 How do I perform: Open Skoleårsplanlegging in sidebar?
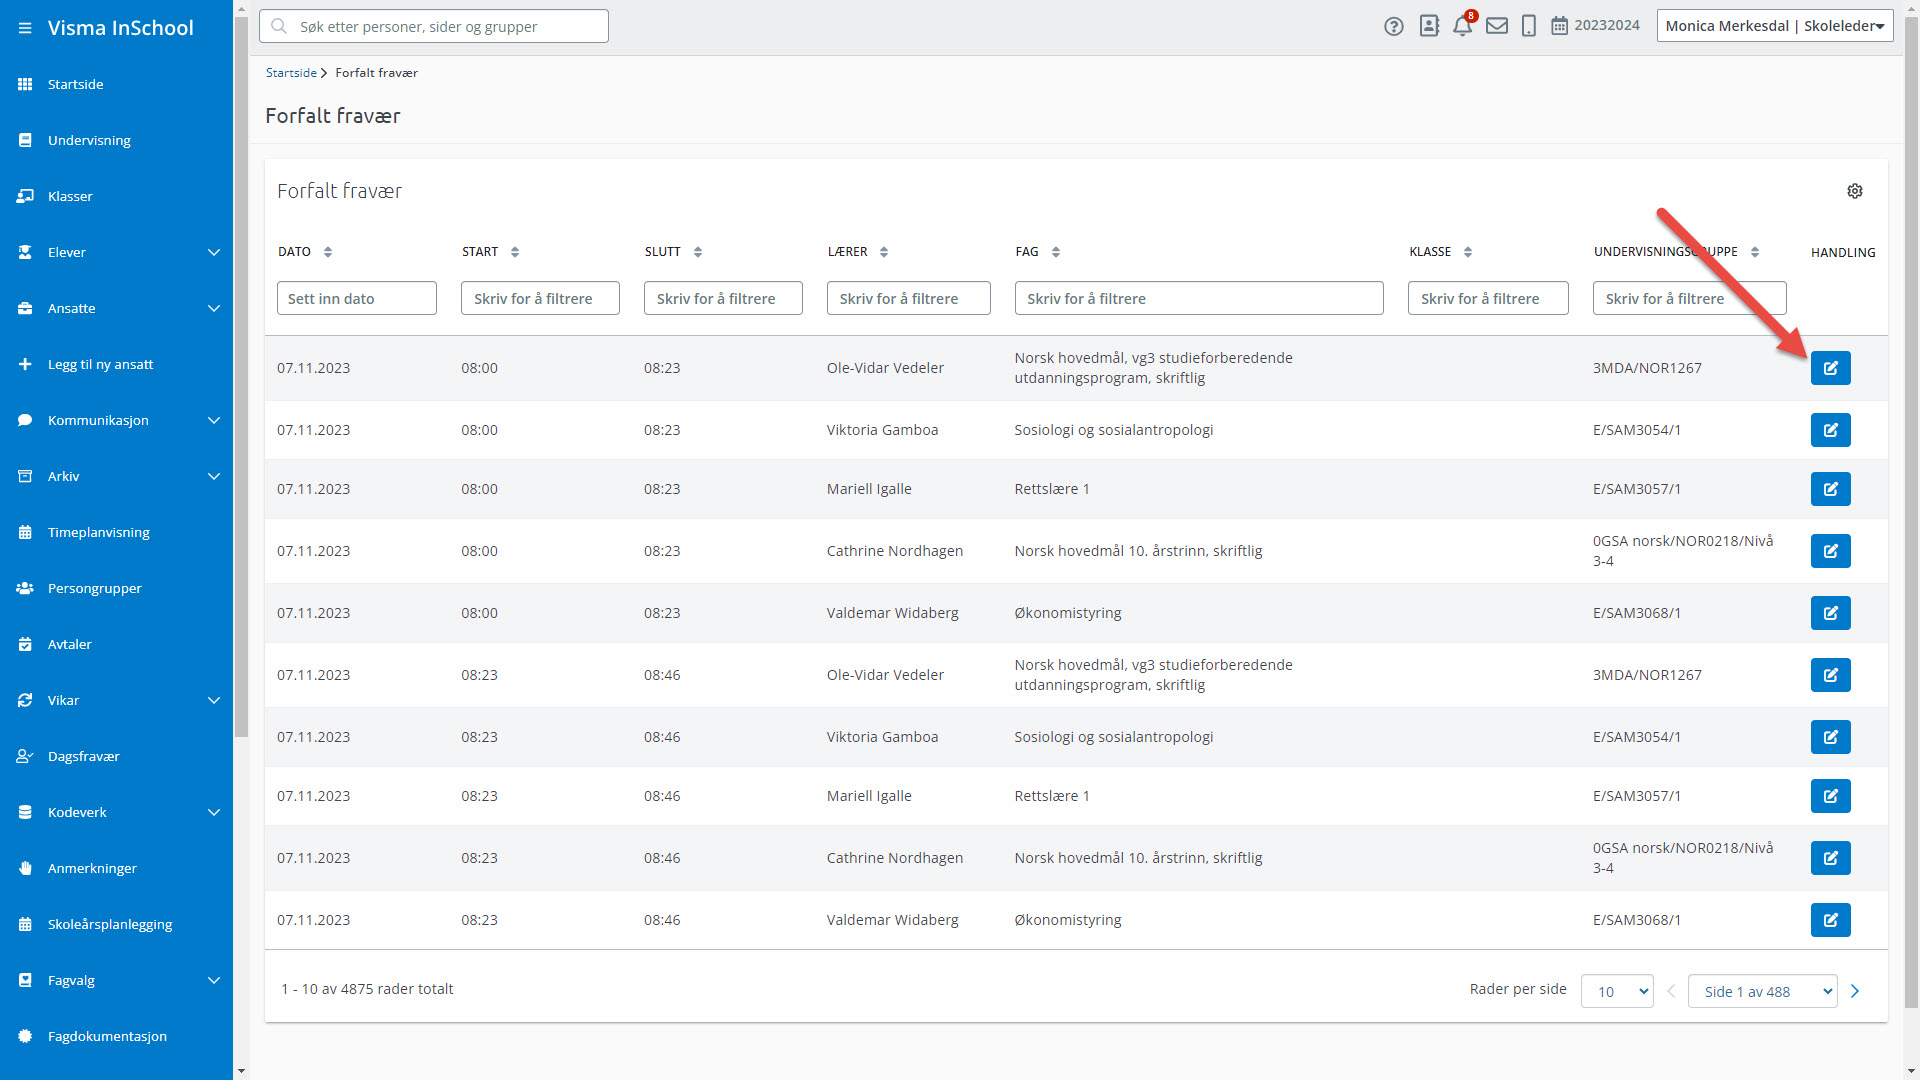pyautogui.click(x=116, y=924)
